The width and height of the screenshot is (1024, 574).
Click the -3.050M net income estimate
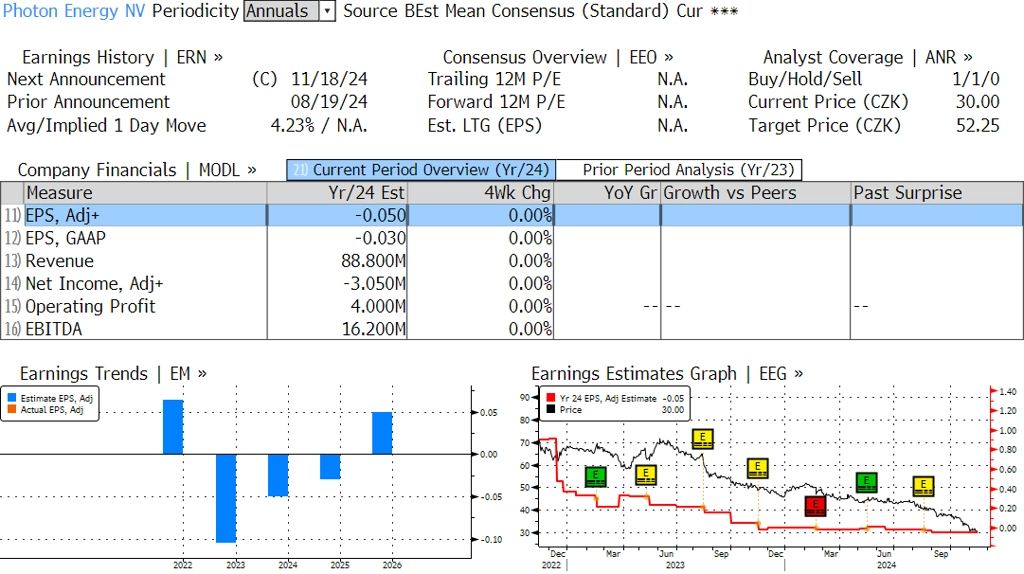click(374, 284)
